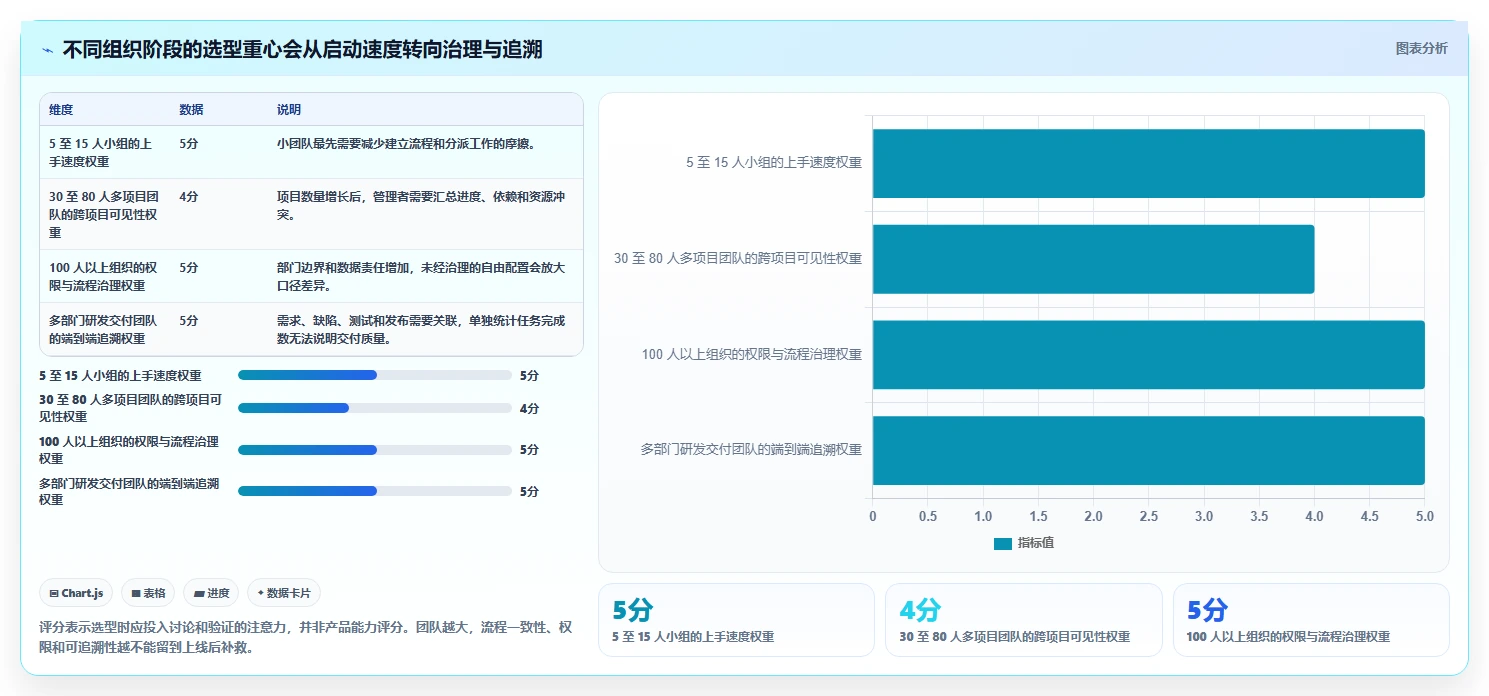Click description 部门边界和数据责任增加

click(421, 276)
